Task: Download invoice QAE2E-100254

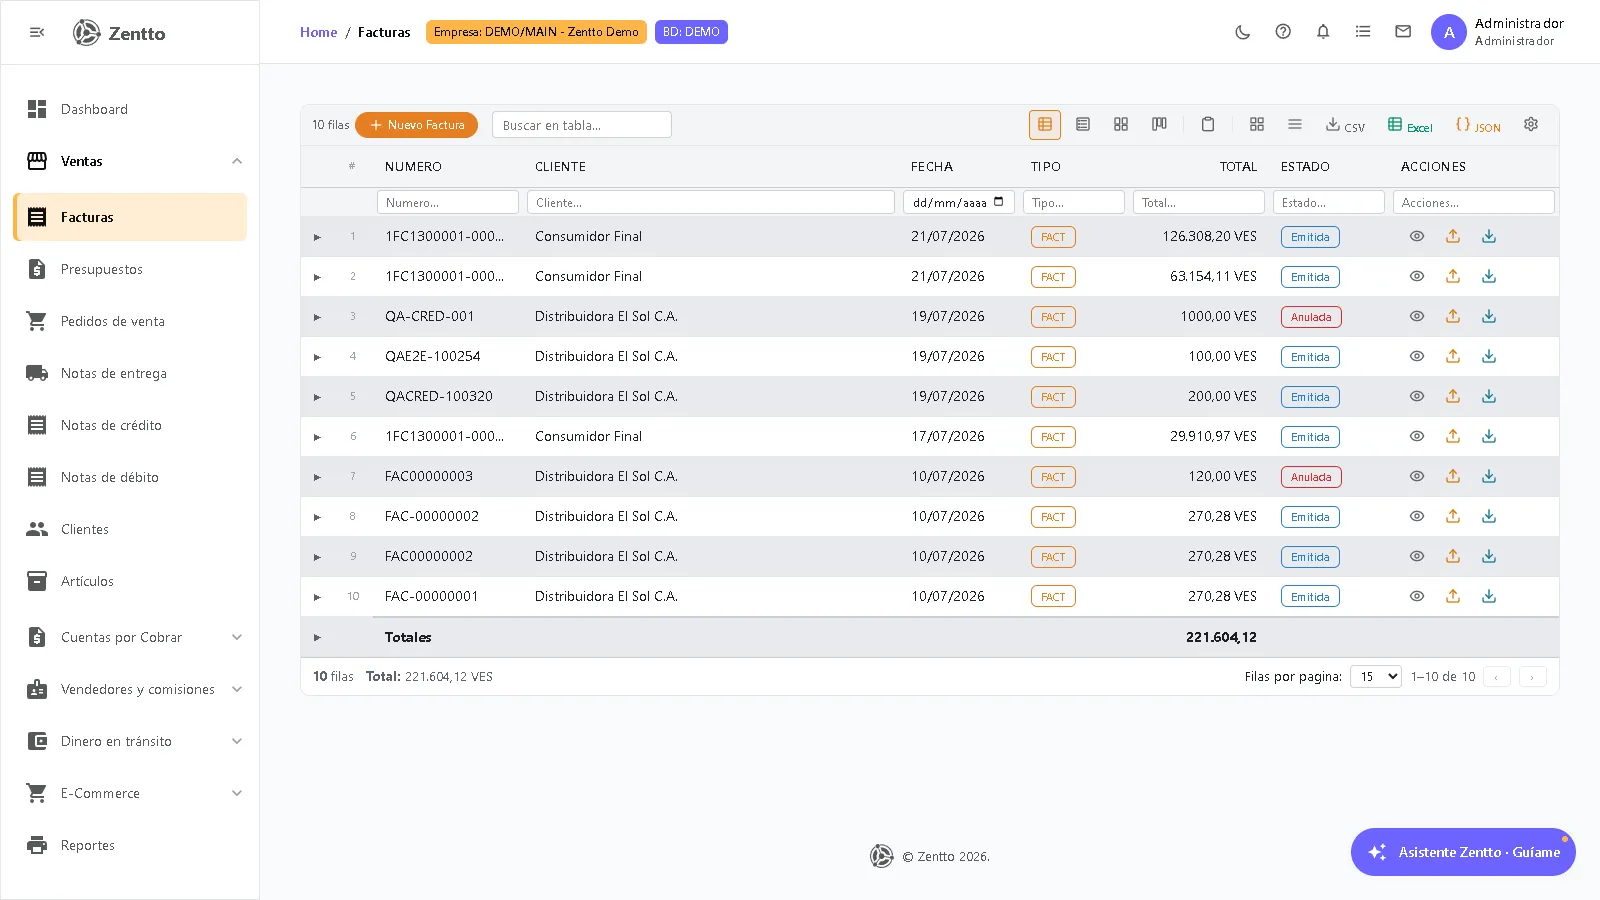Action: (x=1489, y=356)
